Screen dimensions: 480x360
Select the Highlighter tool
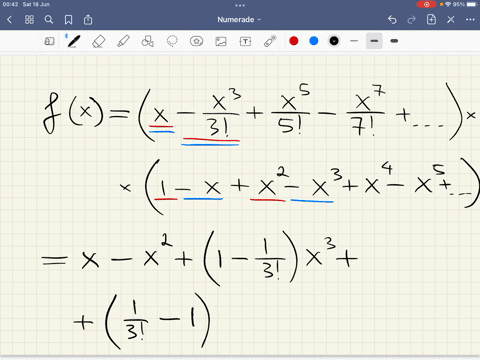pyautogui.click(x=123, y=41)
